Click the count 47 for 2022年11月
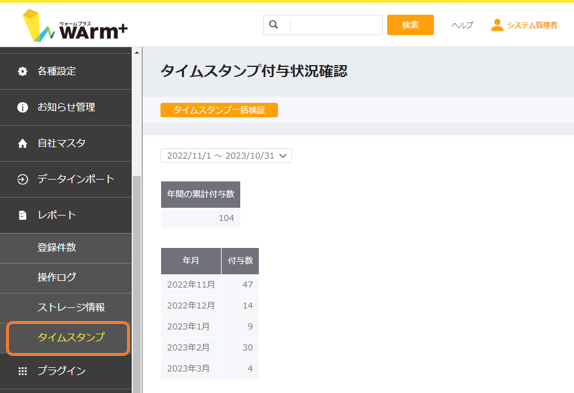Image resolution: width=574 pixels, height=393 pixels. (x=247, y=285)
